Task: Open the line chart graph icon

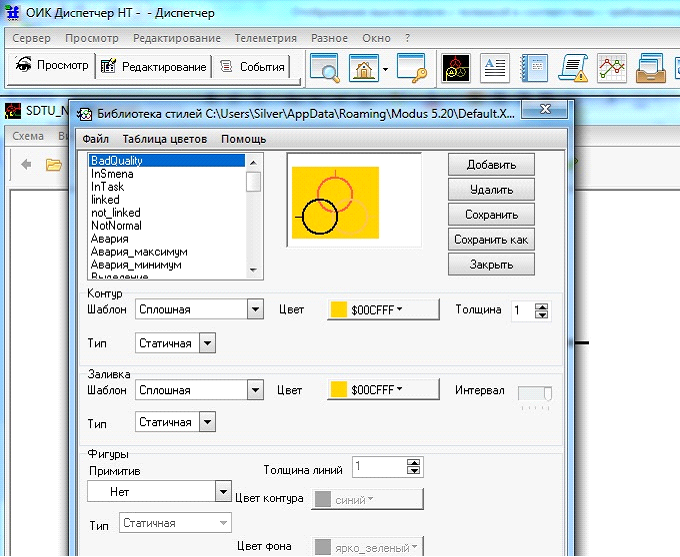Action: pos(612,68)
